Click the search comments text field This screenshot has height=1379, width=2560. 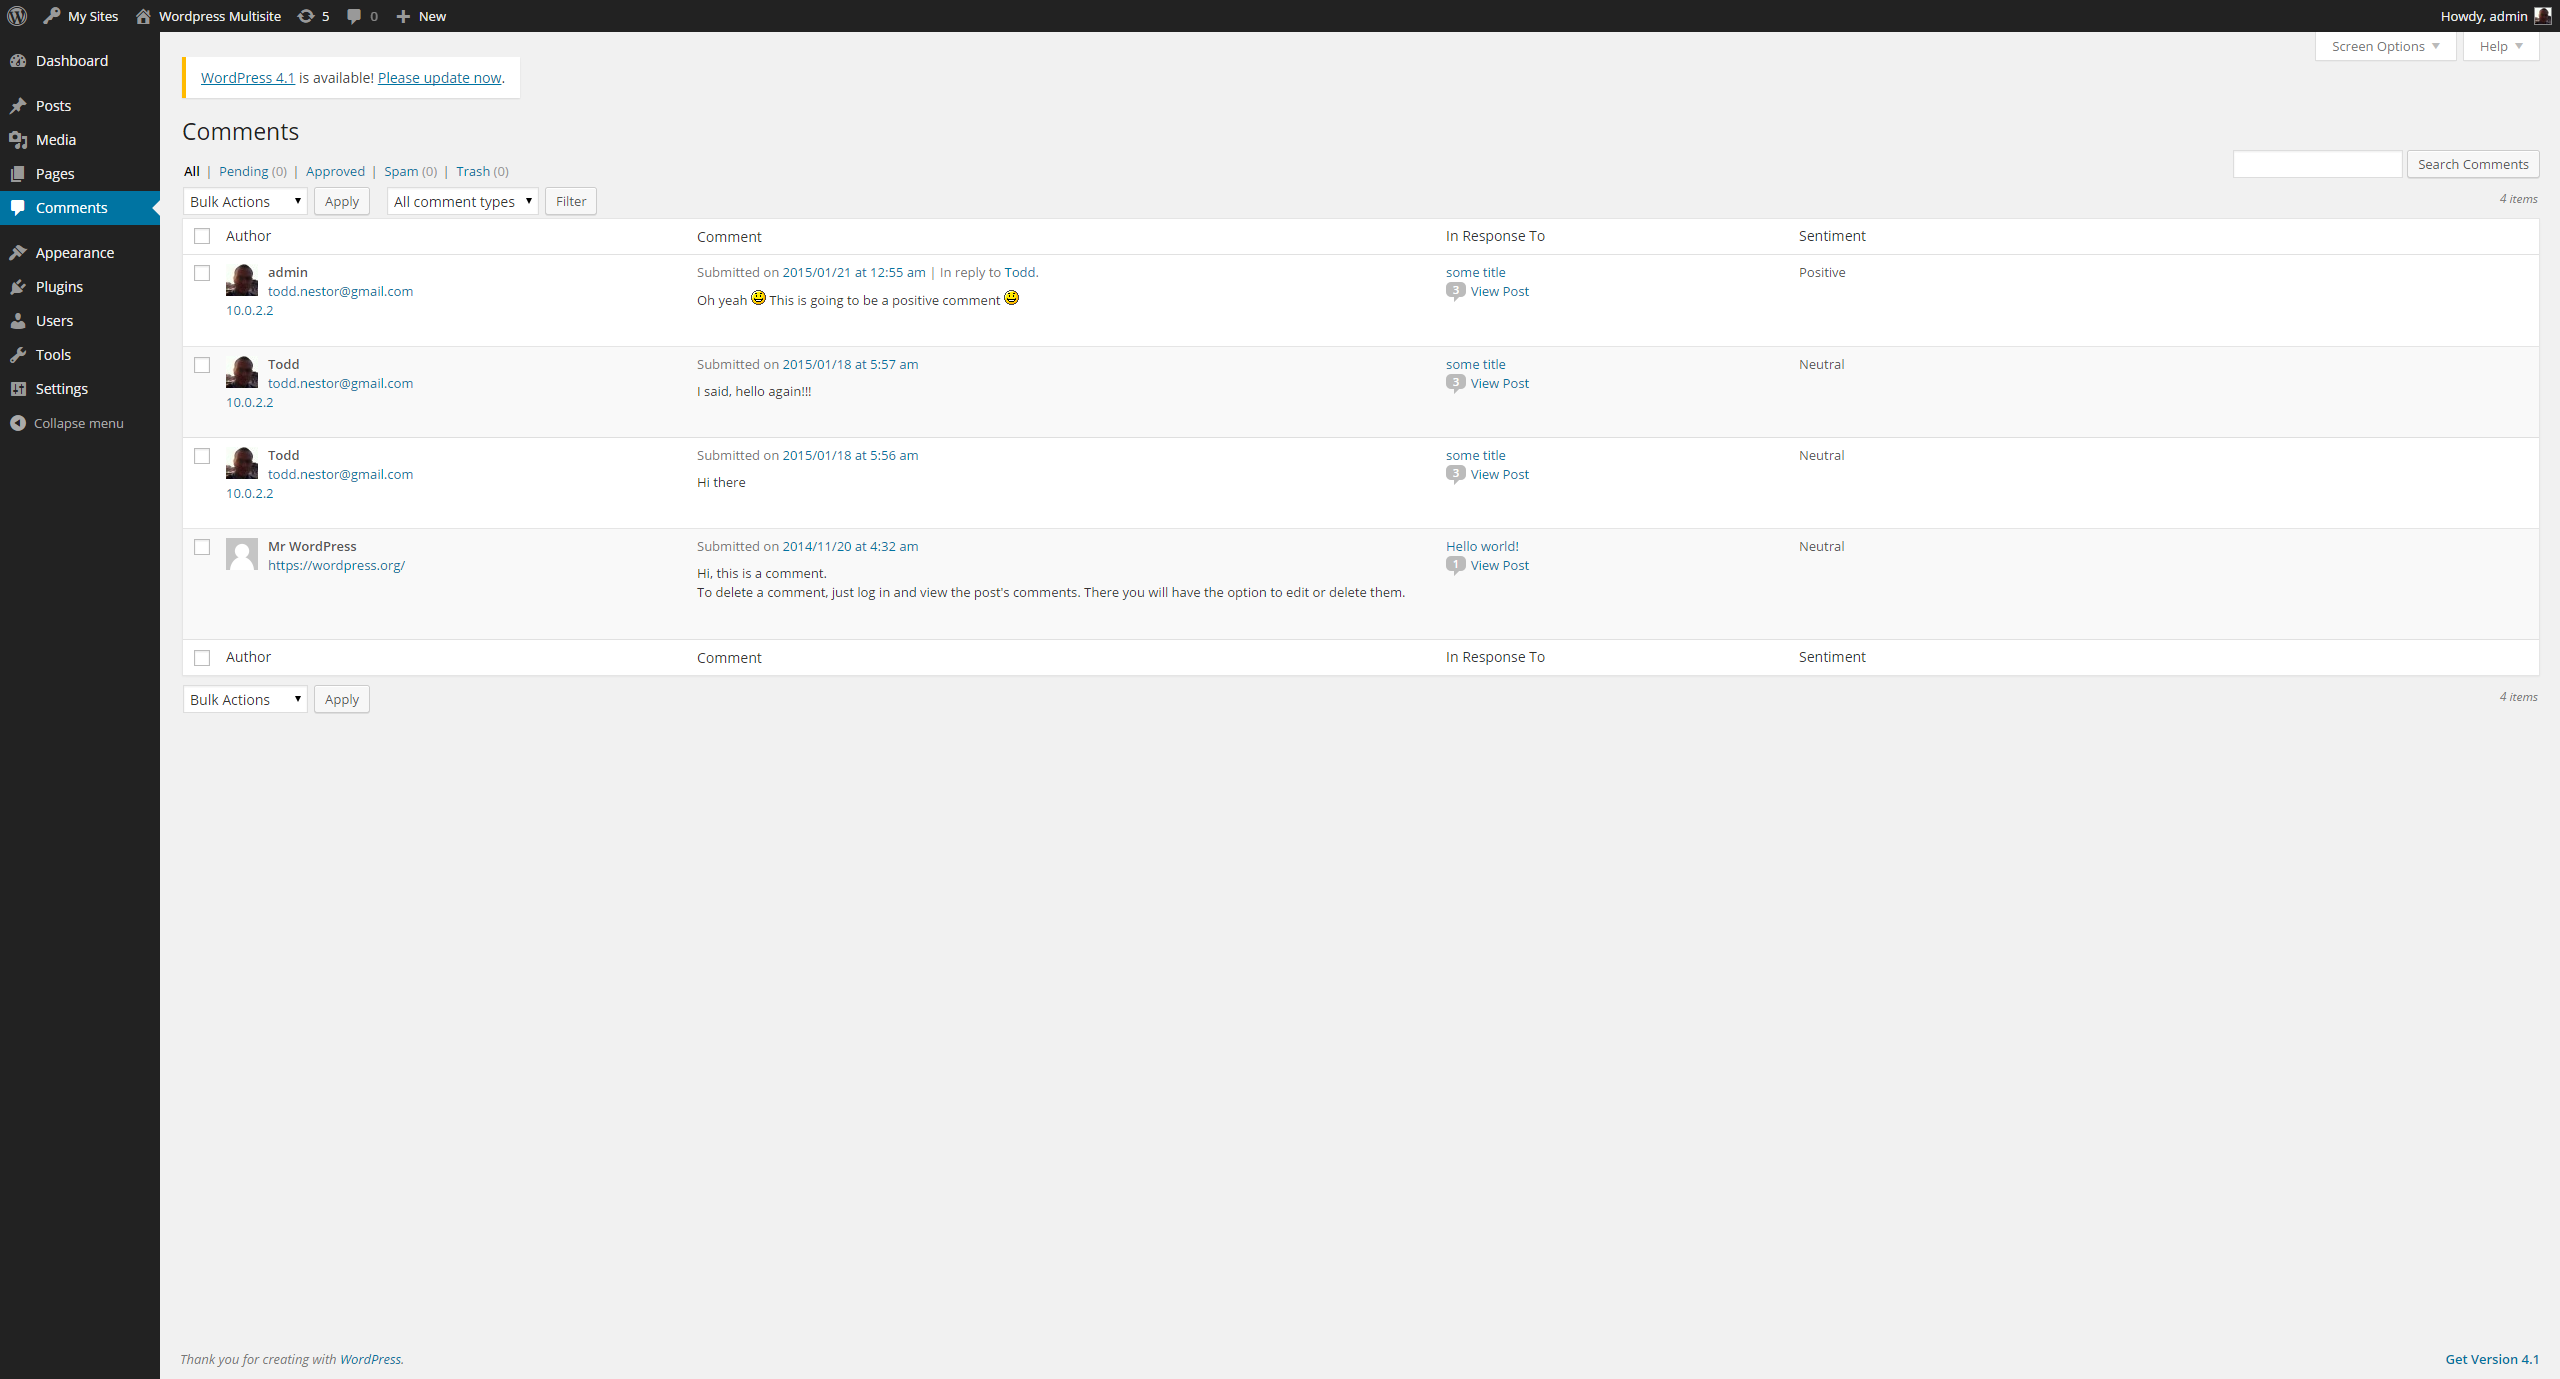point(2317,164)
